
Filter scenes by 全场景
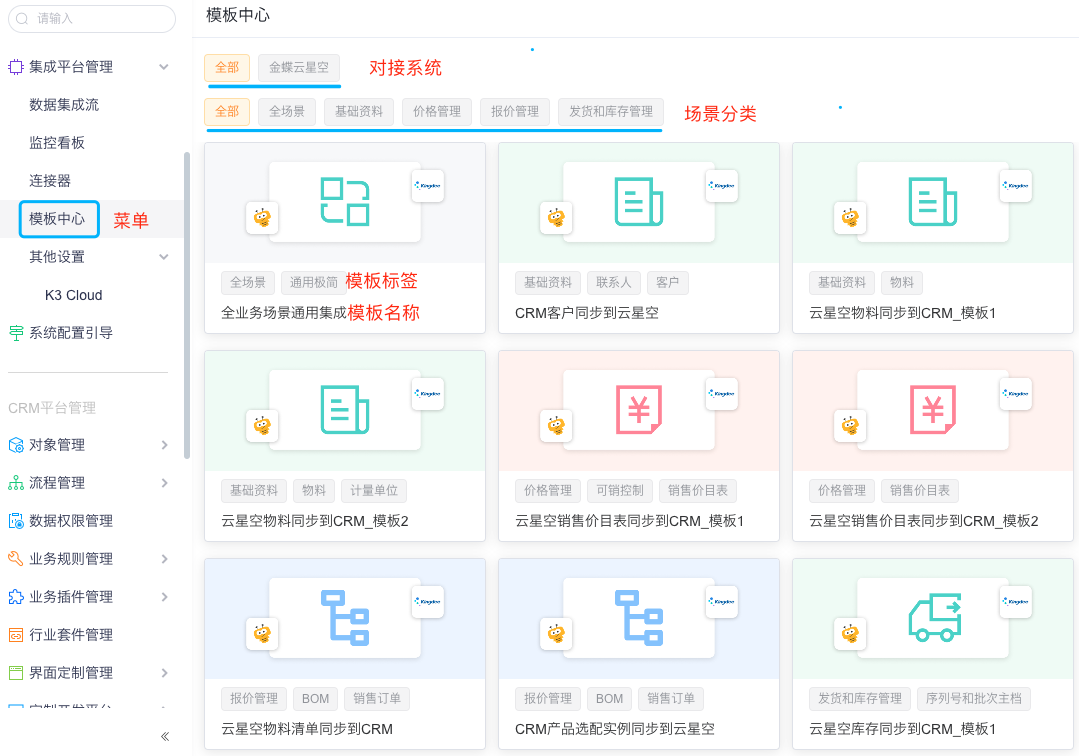pyautogui.click(x=287, y=111)
